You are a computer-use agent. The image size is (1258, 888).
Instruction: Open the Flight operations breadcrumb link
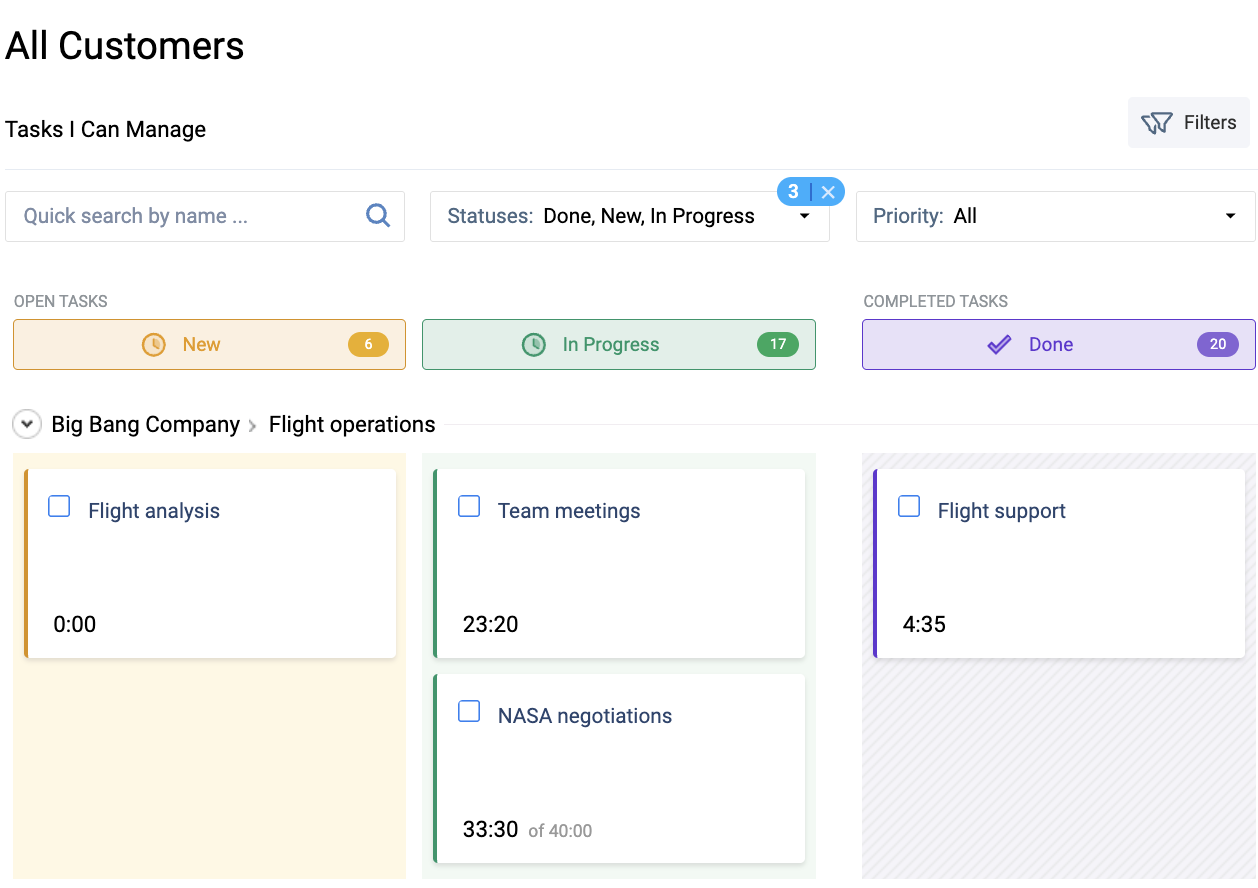352,424
